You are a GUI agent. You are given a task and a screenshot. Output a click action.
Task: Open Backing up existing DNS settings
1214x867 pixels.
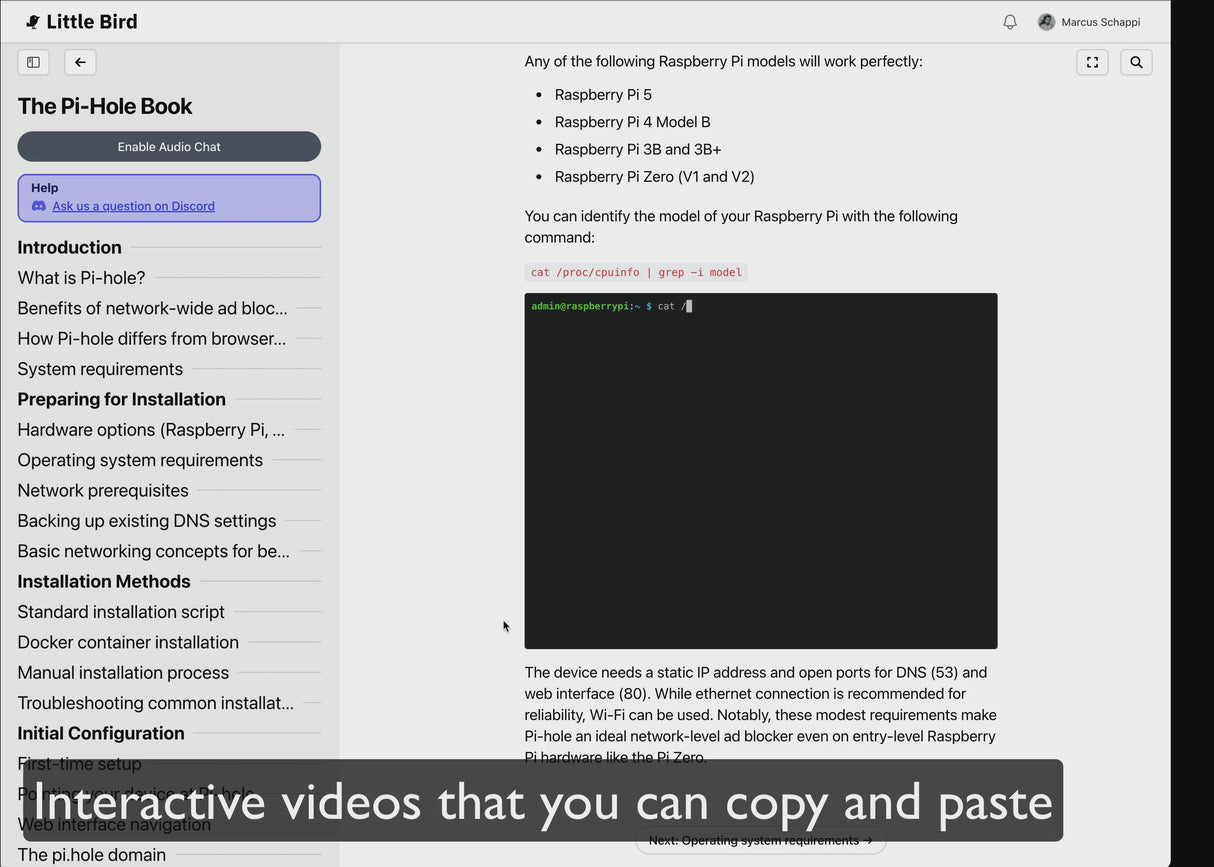[x=146, y=521]
